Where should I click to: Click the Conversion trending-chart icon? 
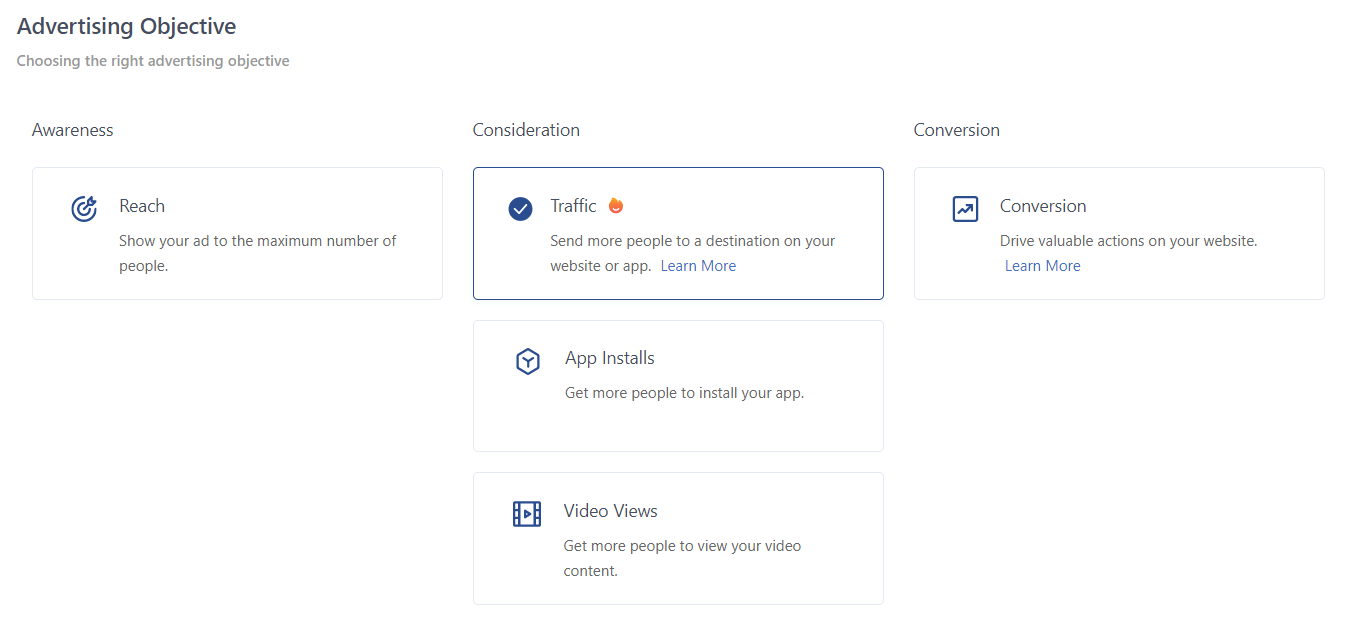pos(966,209)
